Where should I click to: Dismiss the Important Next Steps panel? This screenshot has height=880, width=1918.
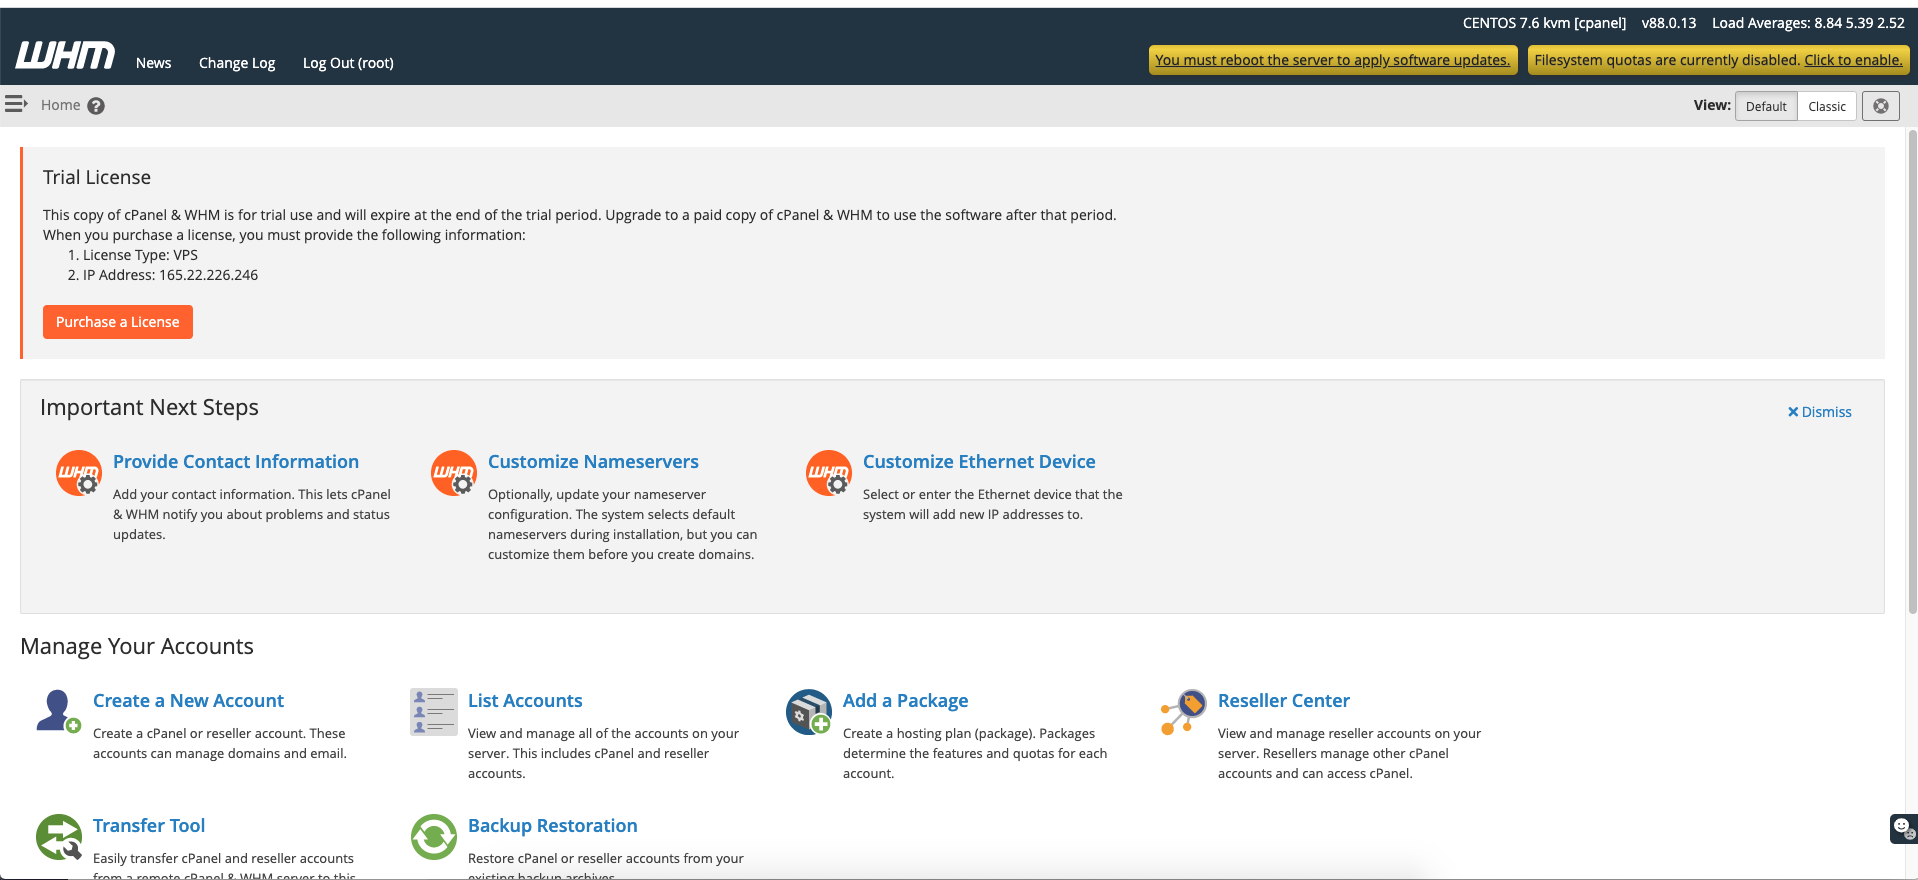(1820, 412)
